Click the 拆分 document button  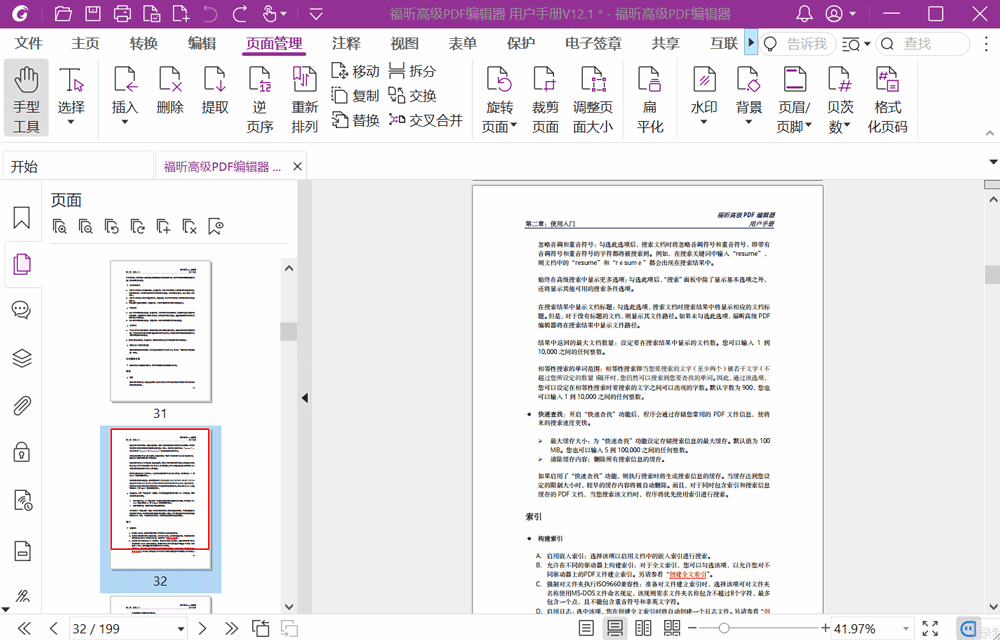pos(412,71)
